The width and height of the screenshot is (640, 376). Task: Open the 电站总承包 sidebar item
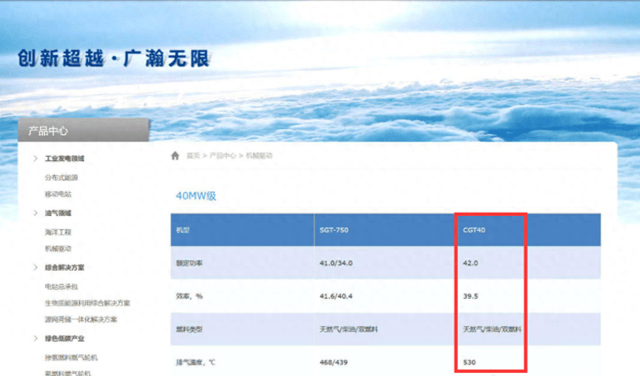(x=61, y=287)
